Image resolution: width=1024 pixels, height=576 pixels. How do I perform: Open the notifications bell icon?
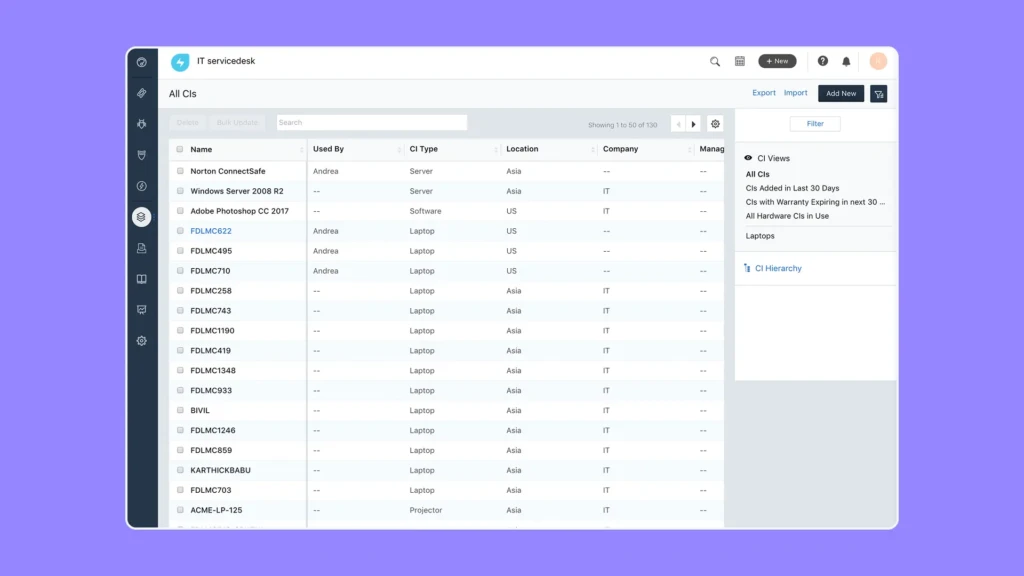846,61
